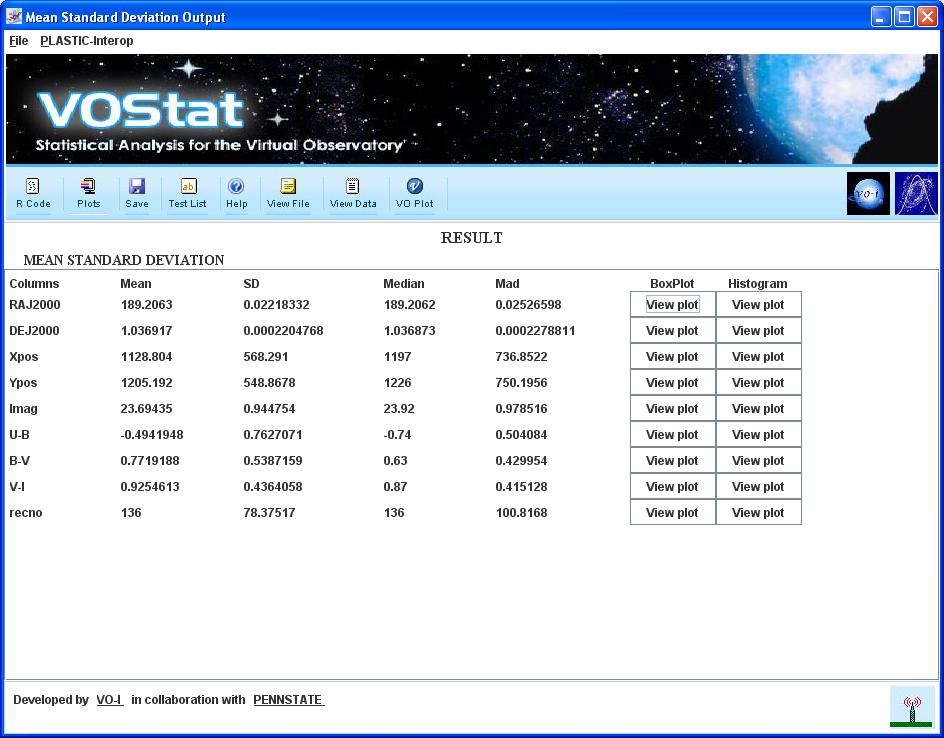Viewport: 944px width, 738px height.
Task: Click the PLASTIC antenna status icon
Action: pyautogui.click(x=912, y=707)
